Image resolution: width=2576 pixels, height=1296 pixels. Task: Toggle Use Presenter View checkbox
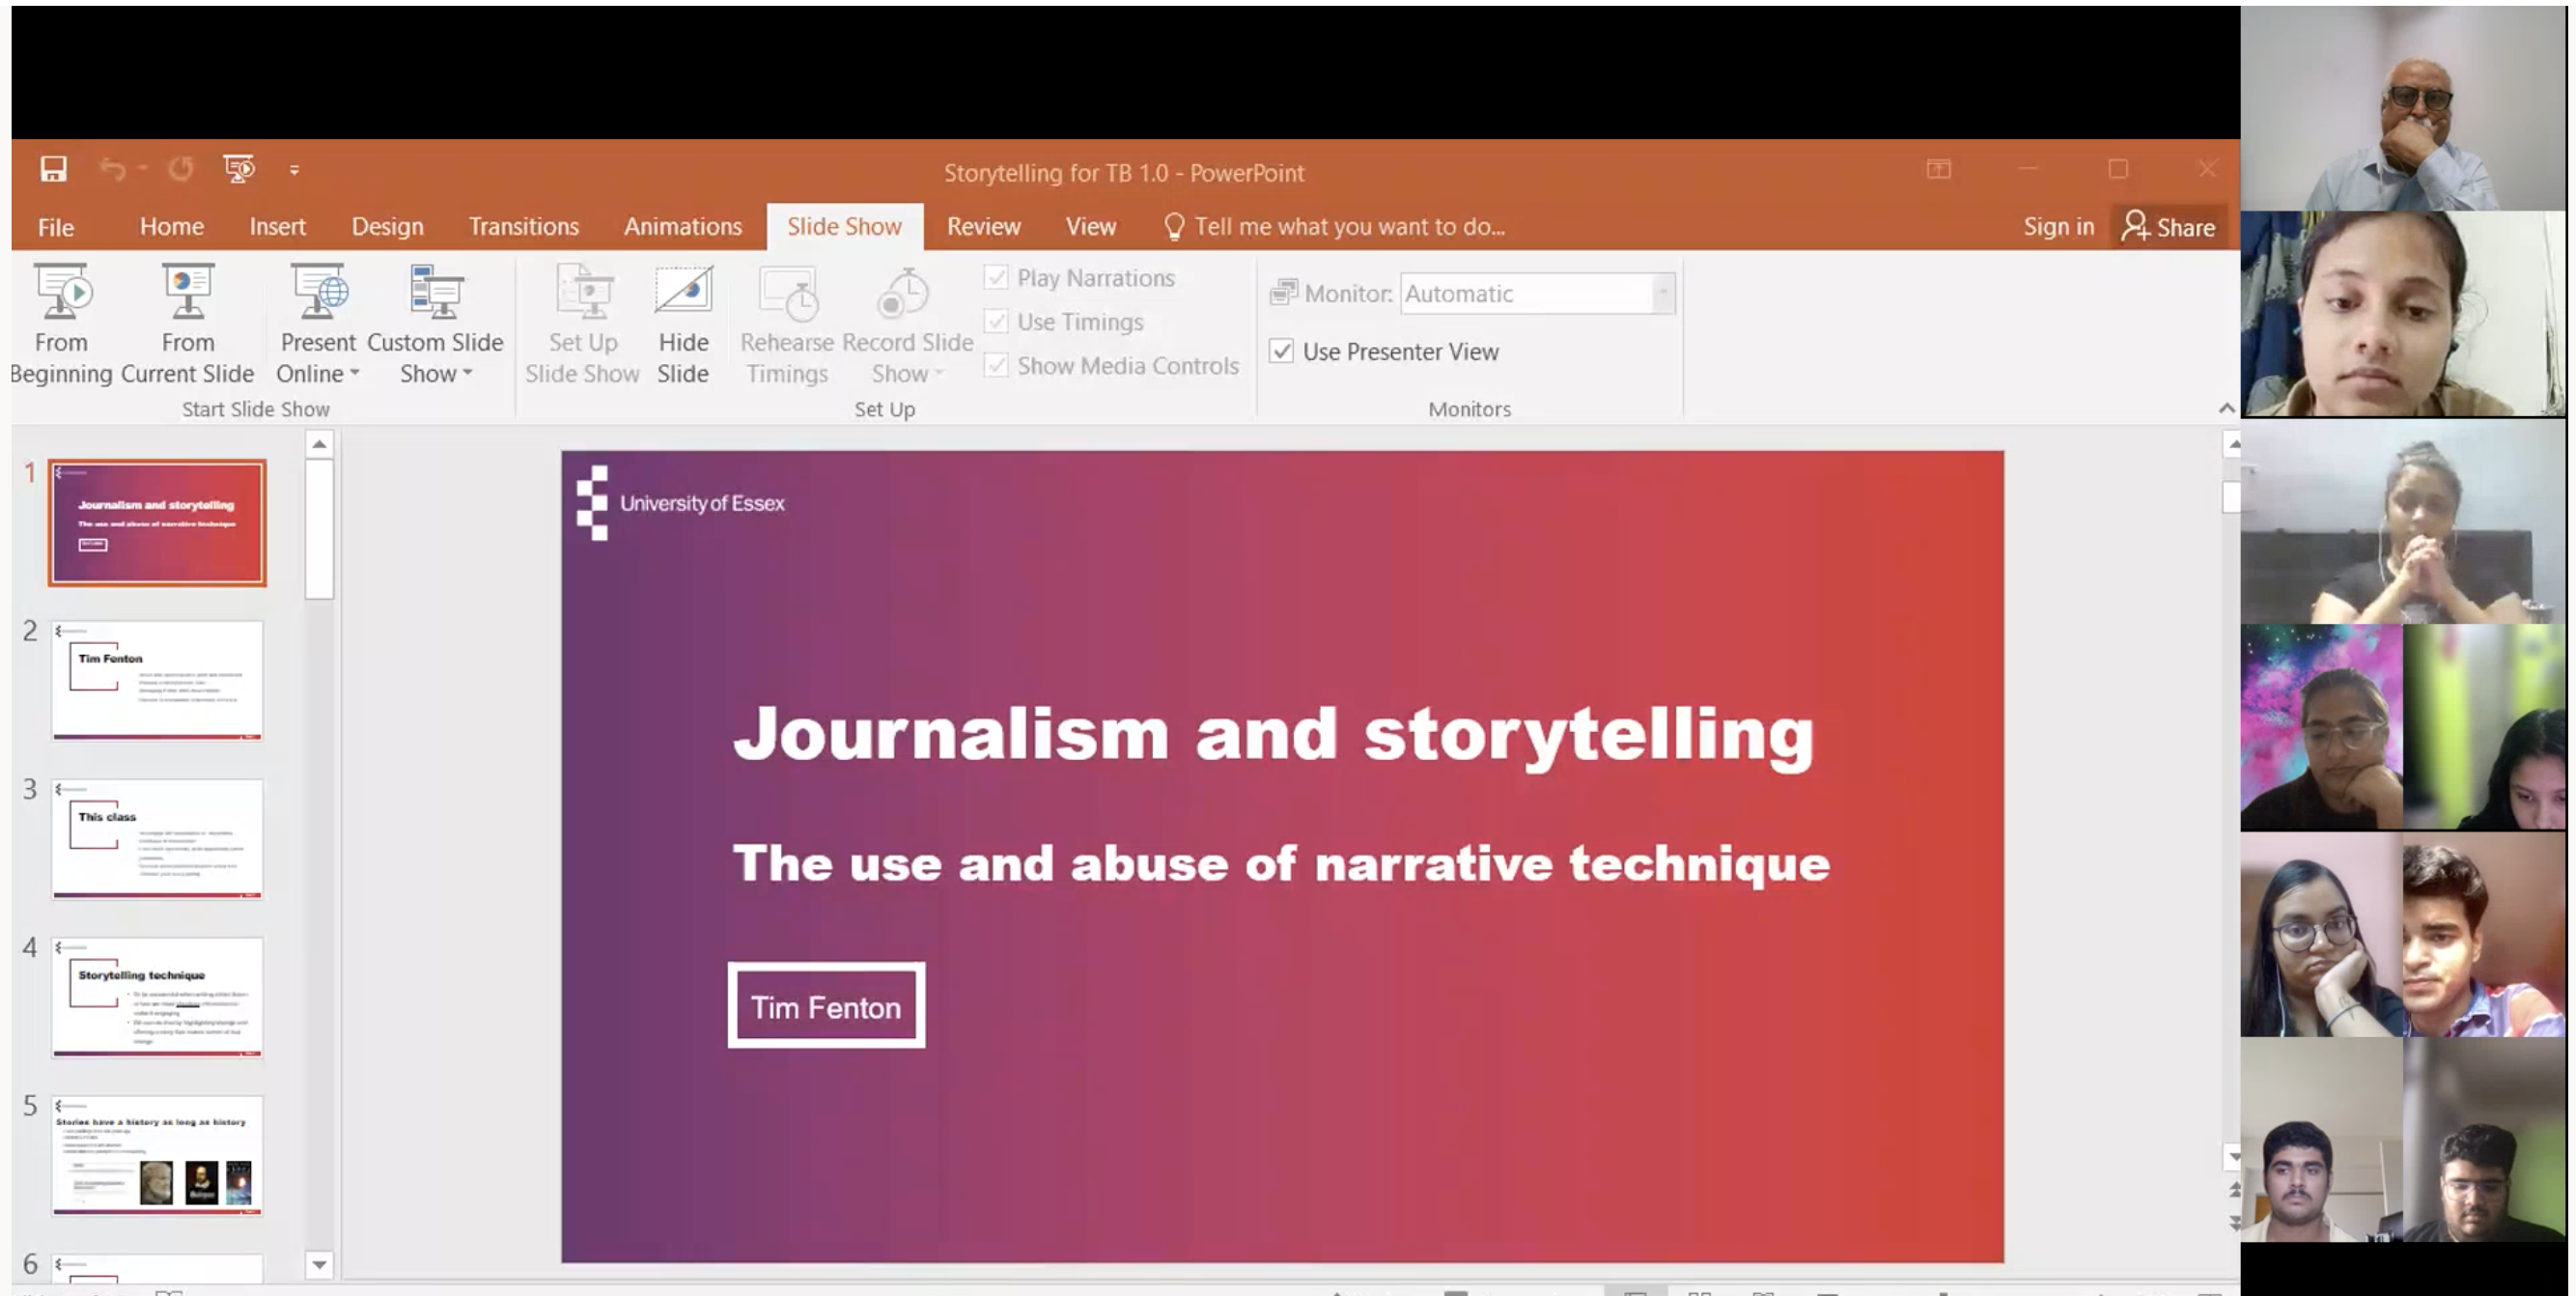point(1281,351)
